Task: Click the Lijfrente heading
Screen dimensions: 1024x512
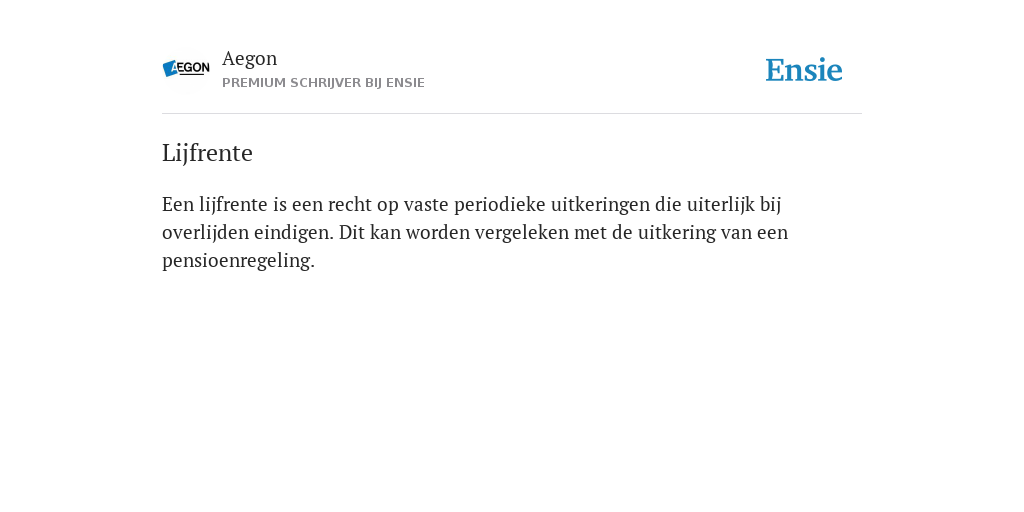Action: point(207,153)
